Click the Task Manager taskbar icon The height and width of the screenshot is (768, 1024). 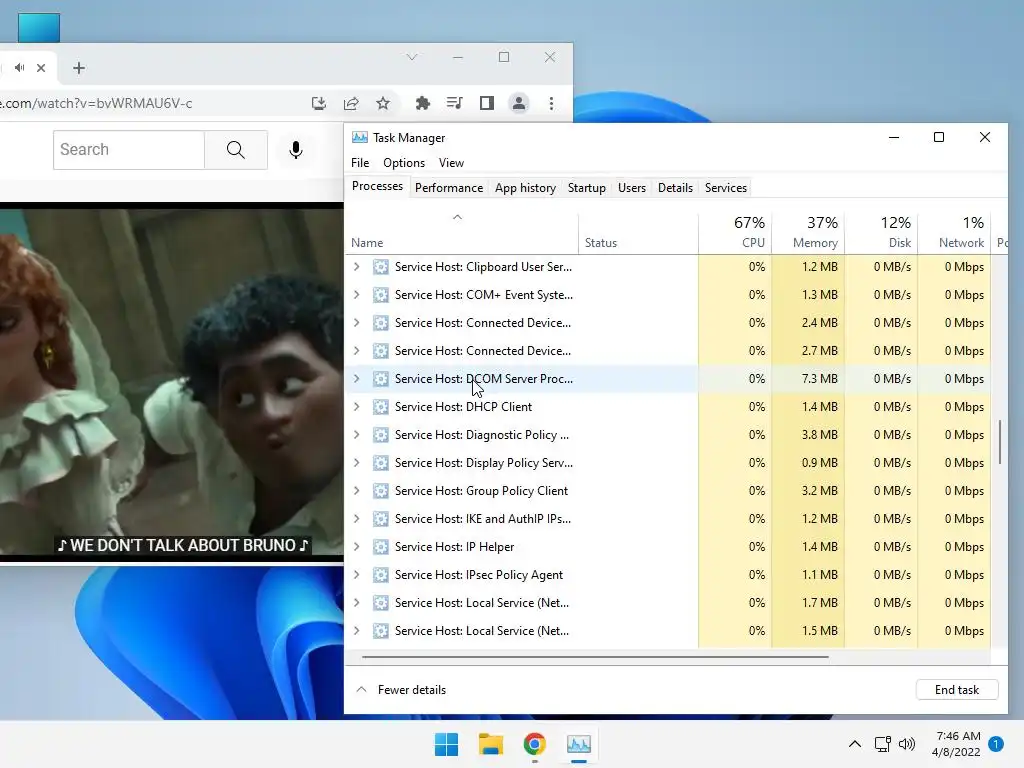coord(579,744)
